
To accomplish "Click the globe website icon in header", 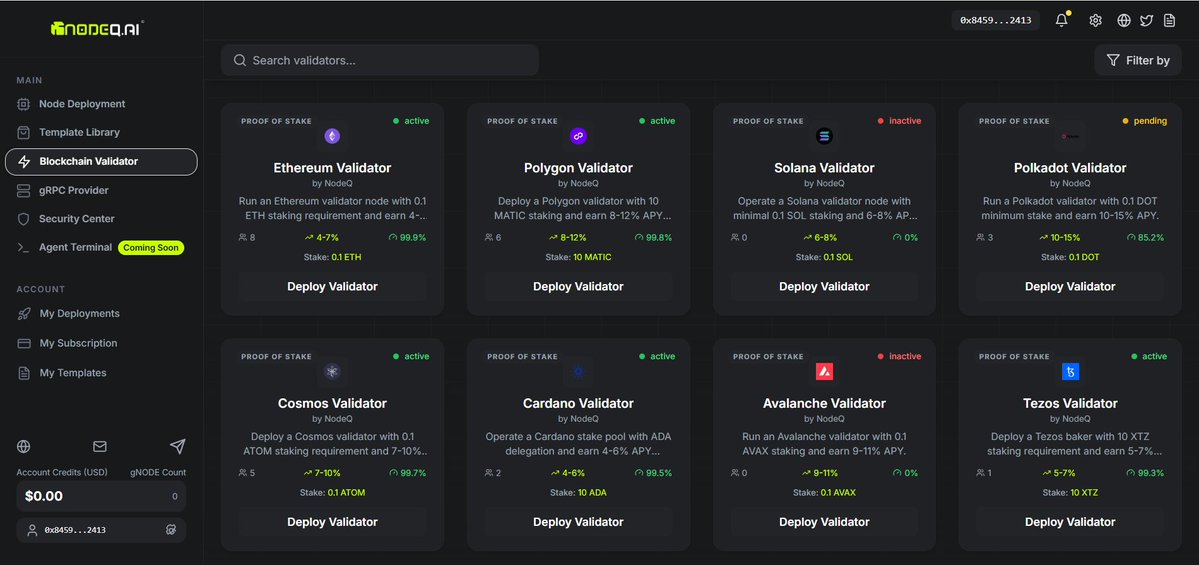I will click(1123, 21).
